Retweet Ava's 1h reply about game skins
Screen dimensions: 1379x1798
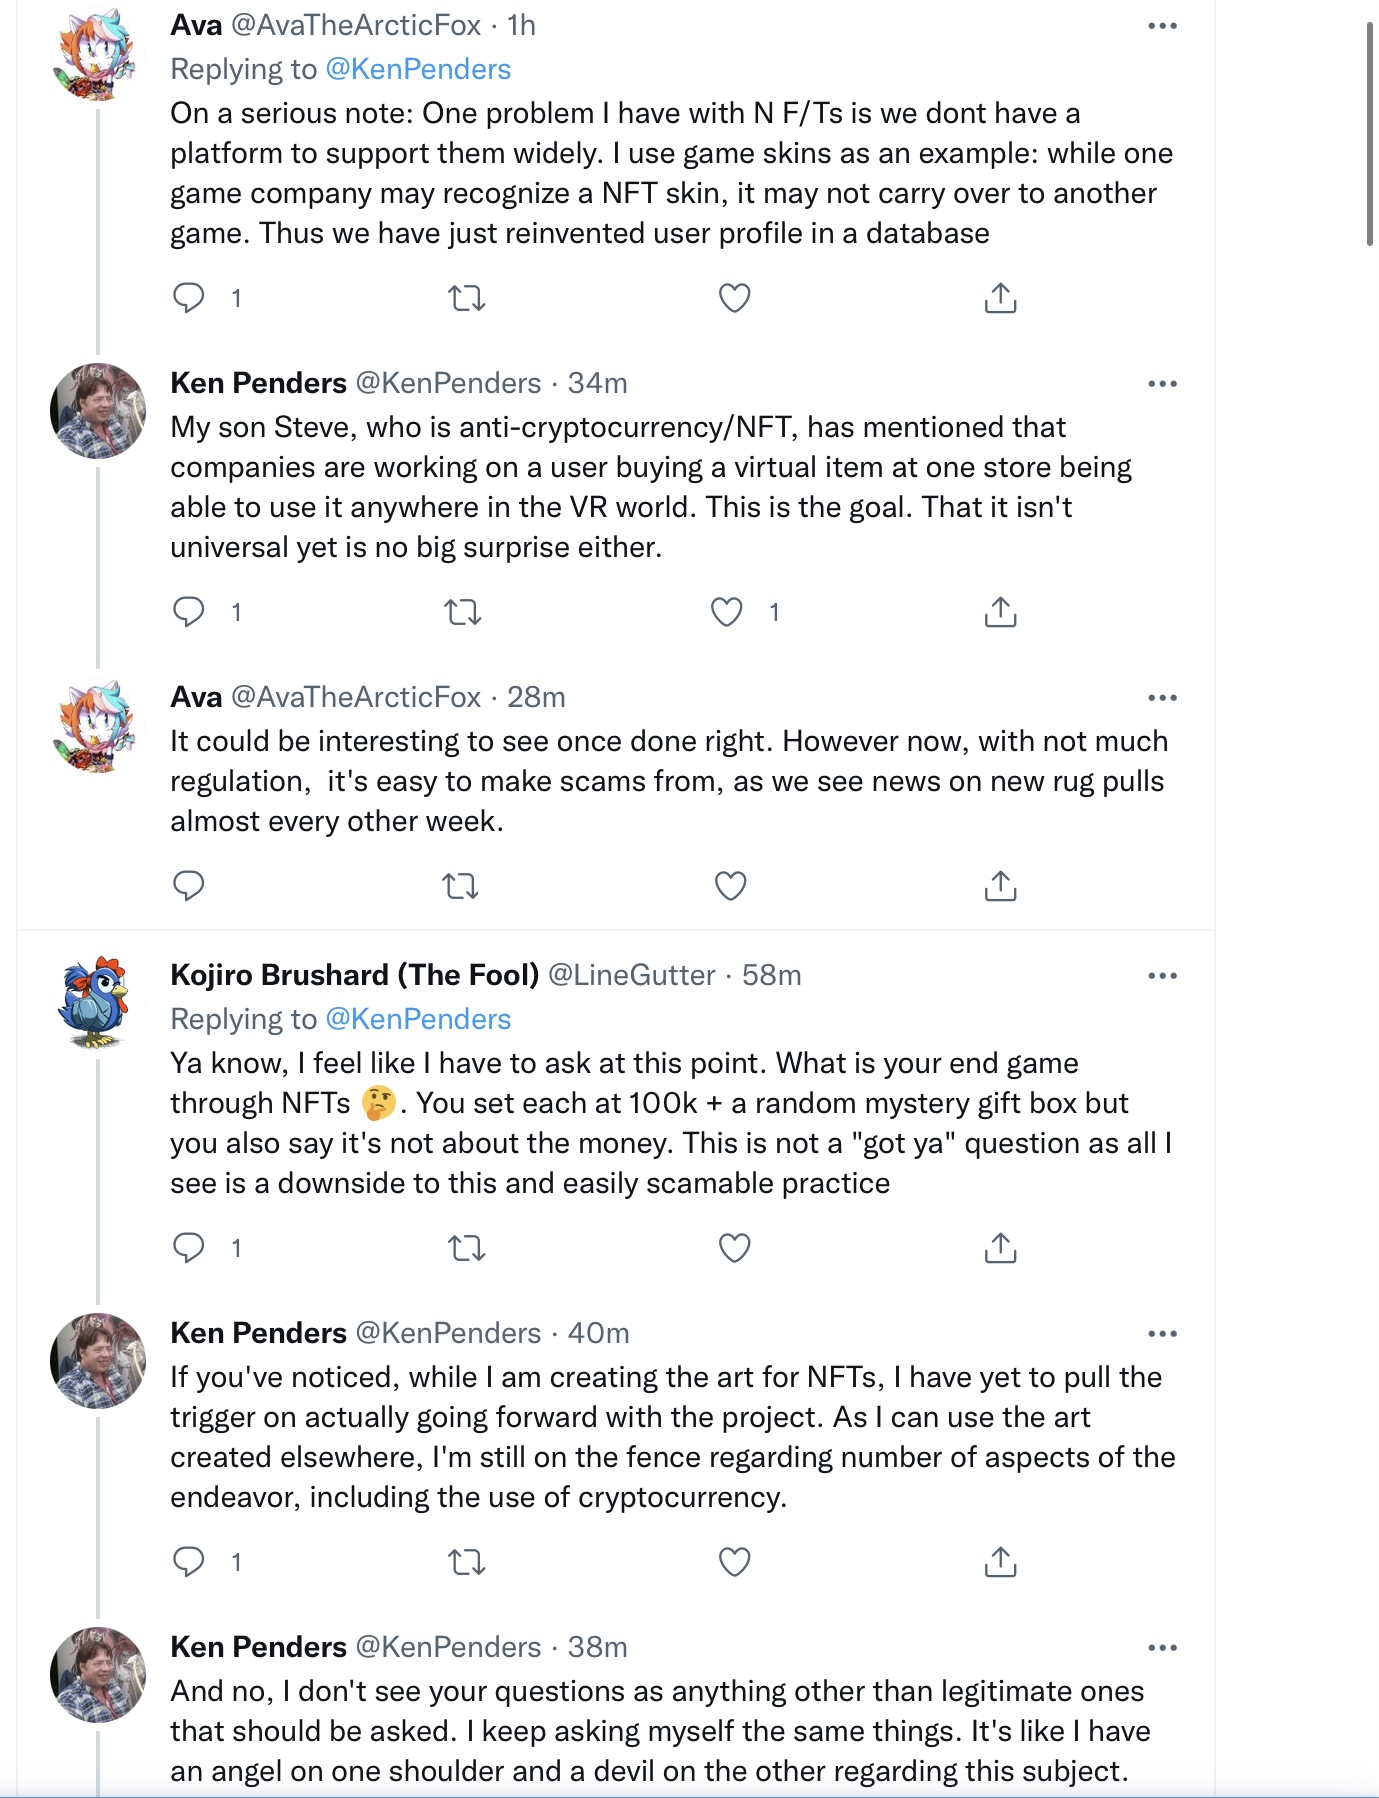pyautogui.click(x=466, y=298)
